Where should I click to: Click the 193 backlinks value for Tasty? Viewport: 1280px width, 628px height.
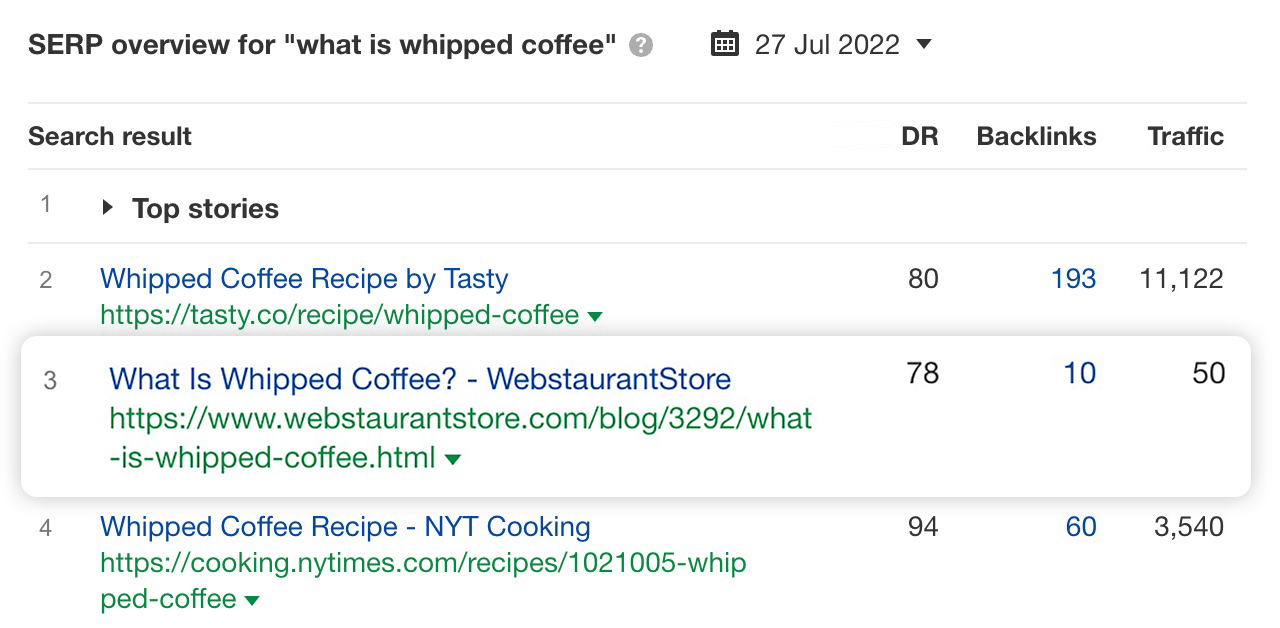pyautogui.click(x=1073, y=279)
